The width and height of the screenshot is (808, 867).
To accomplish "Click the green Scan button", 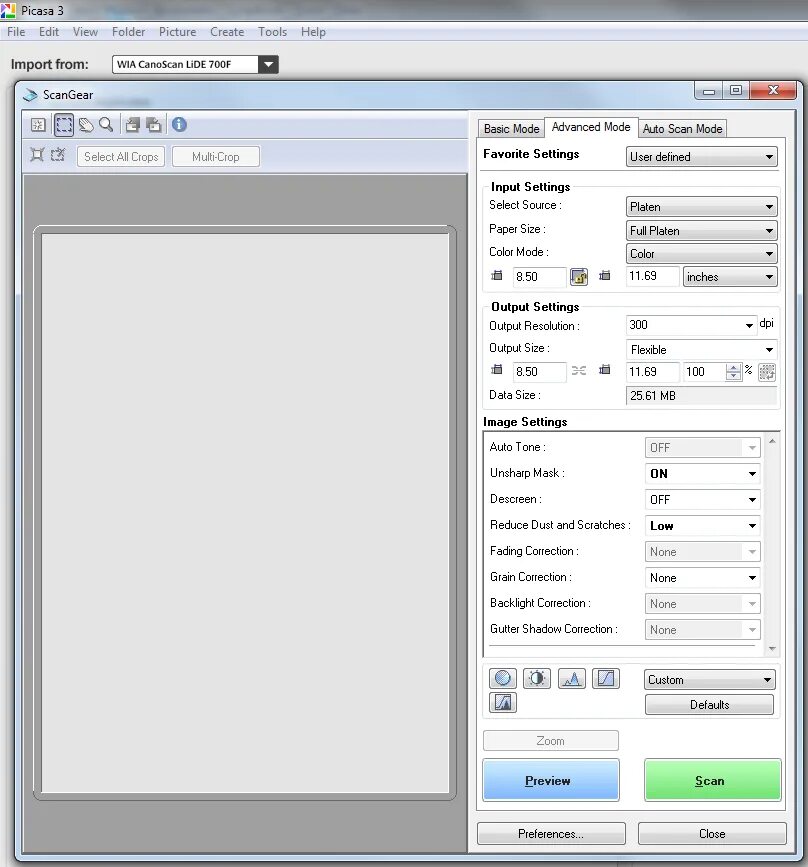I will (x=712, y=780).
